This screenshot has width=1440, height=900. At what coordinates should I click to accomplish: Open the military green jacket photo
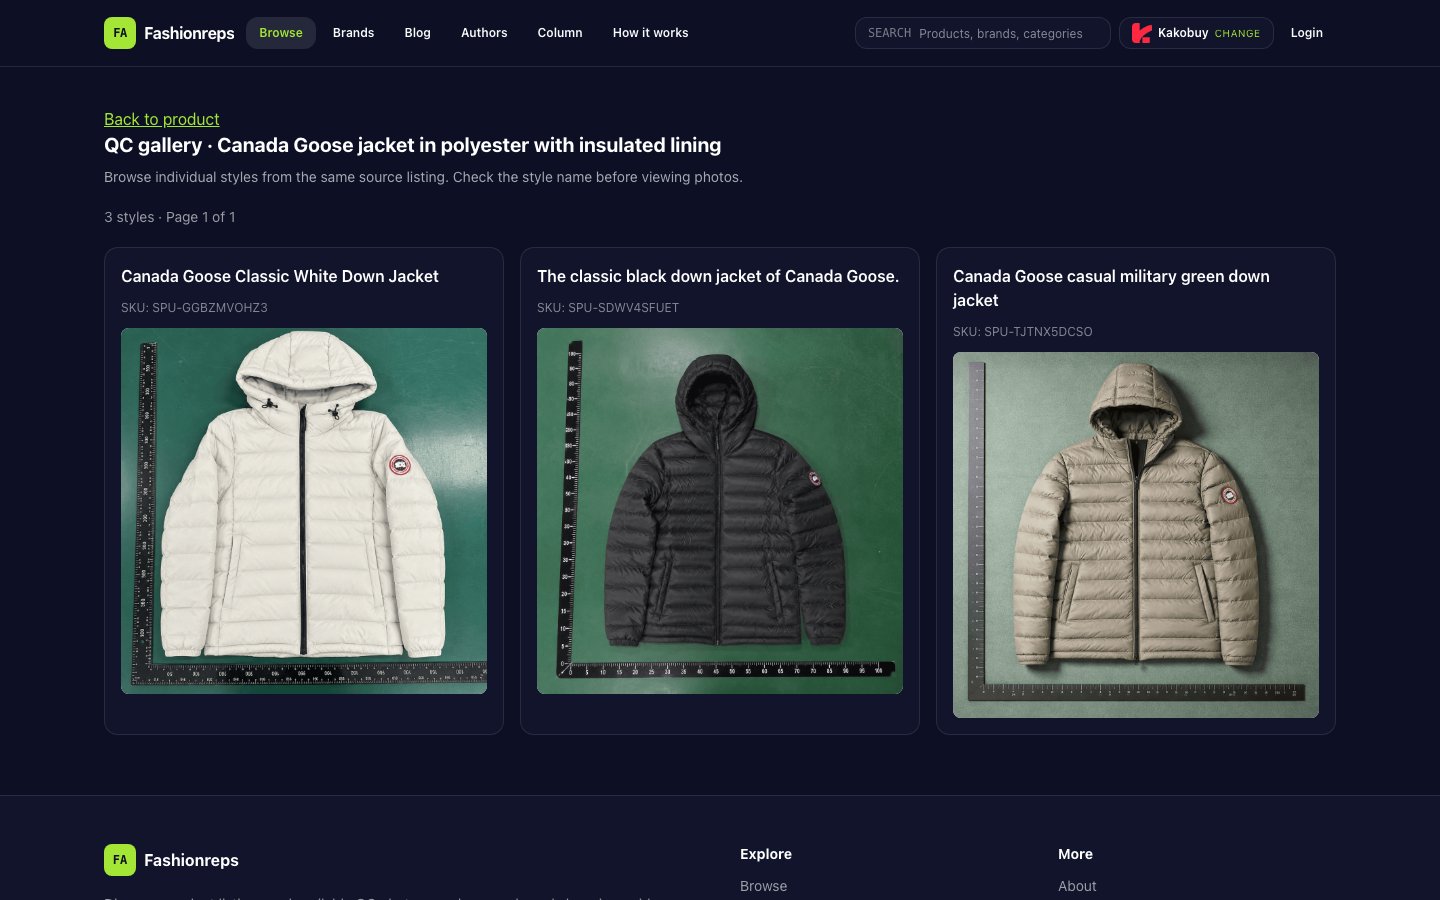coord(1136,535)
